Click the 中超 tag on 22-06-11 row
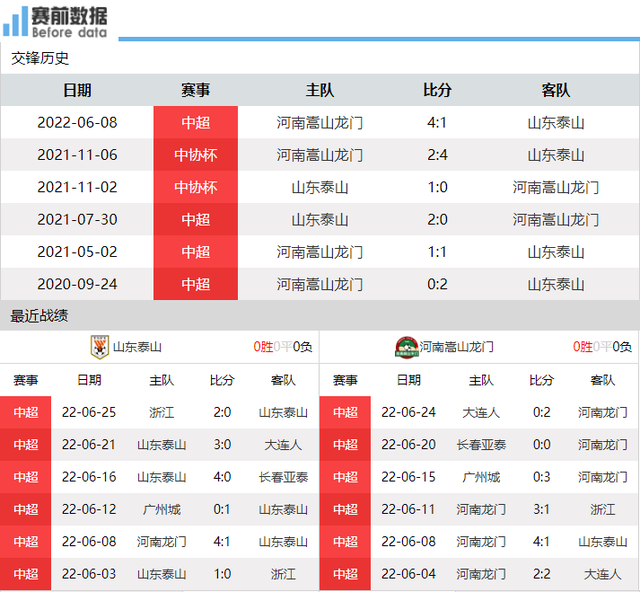This screenshot has width=640, height=592. pos(345,510)
